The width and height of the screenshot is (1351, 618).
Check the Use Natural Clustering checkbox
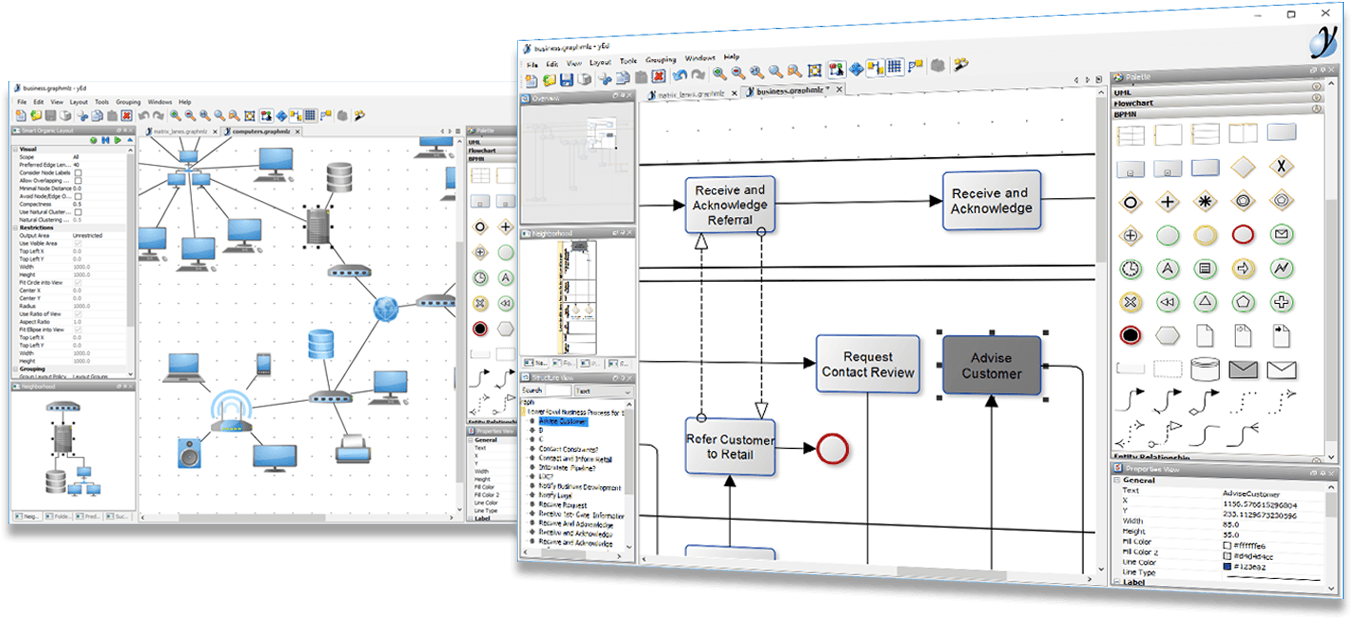tap(79, 213)
